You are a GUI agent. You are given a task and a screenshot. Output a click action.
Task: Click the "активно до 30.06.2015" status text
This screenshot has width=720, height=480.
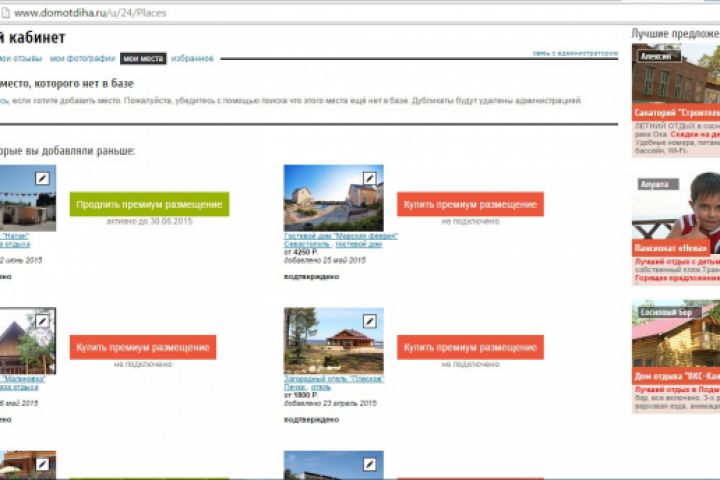(x=150, y=221)
